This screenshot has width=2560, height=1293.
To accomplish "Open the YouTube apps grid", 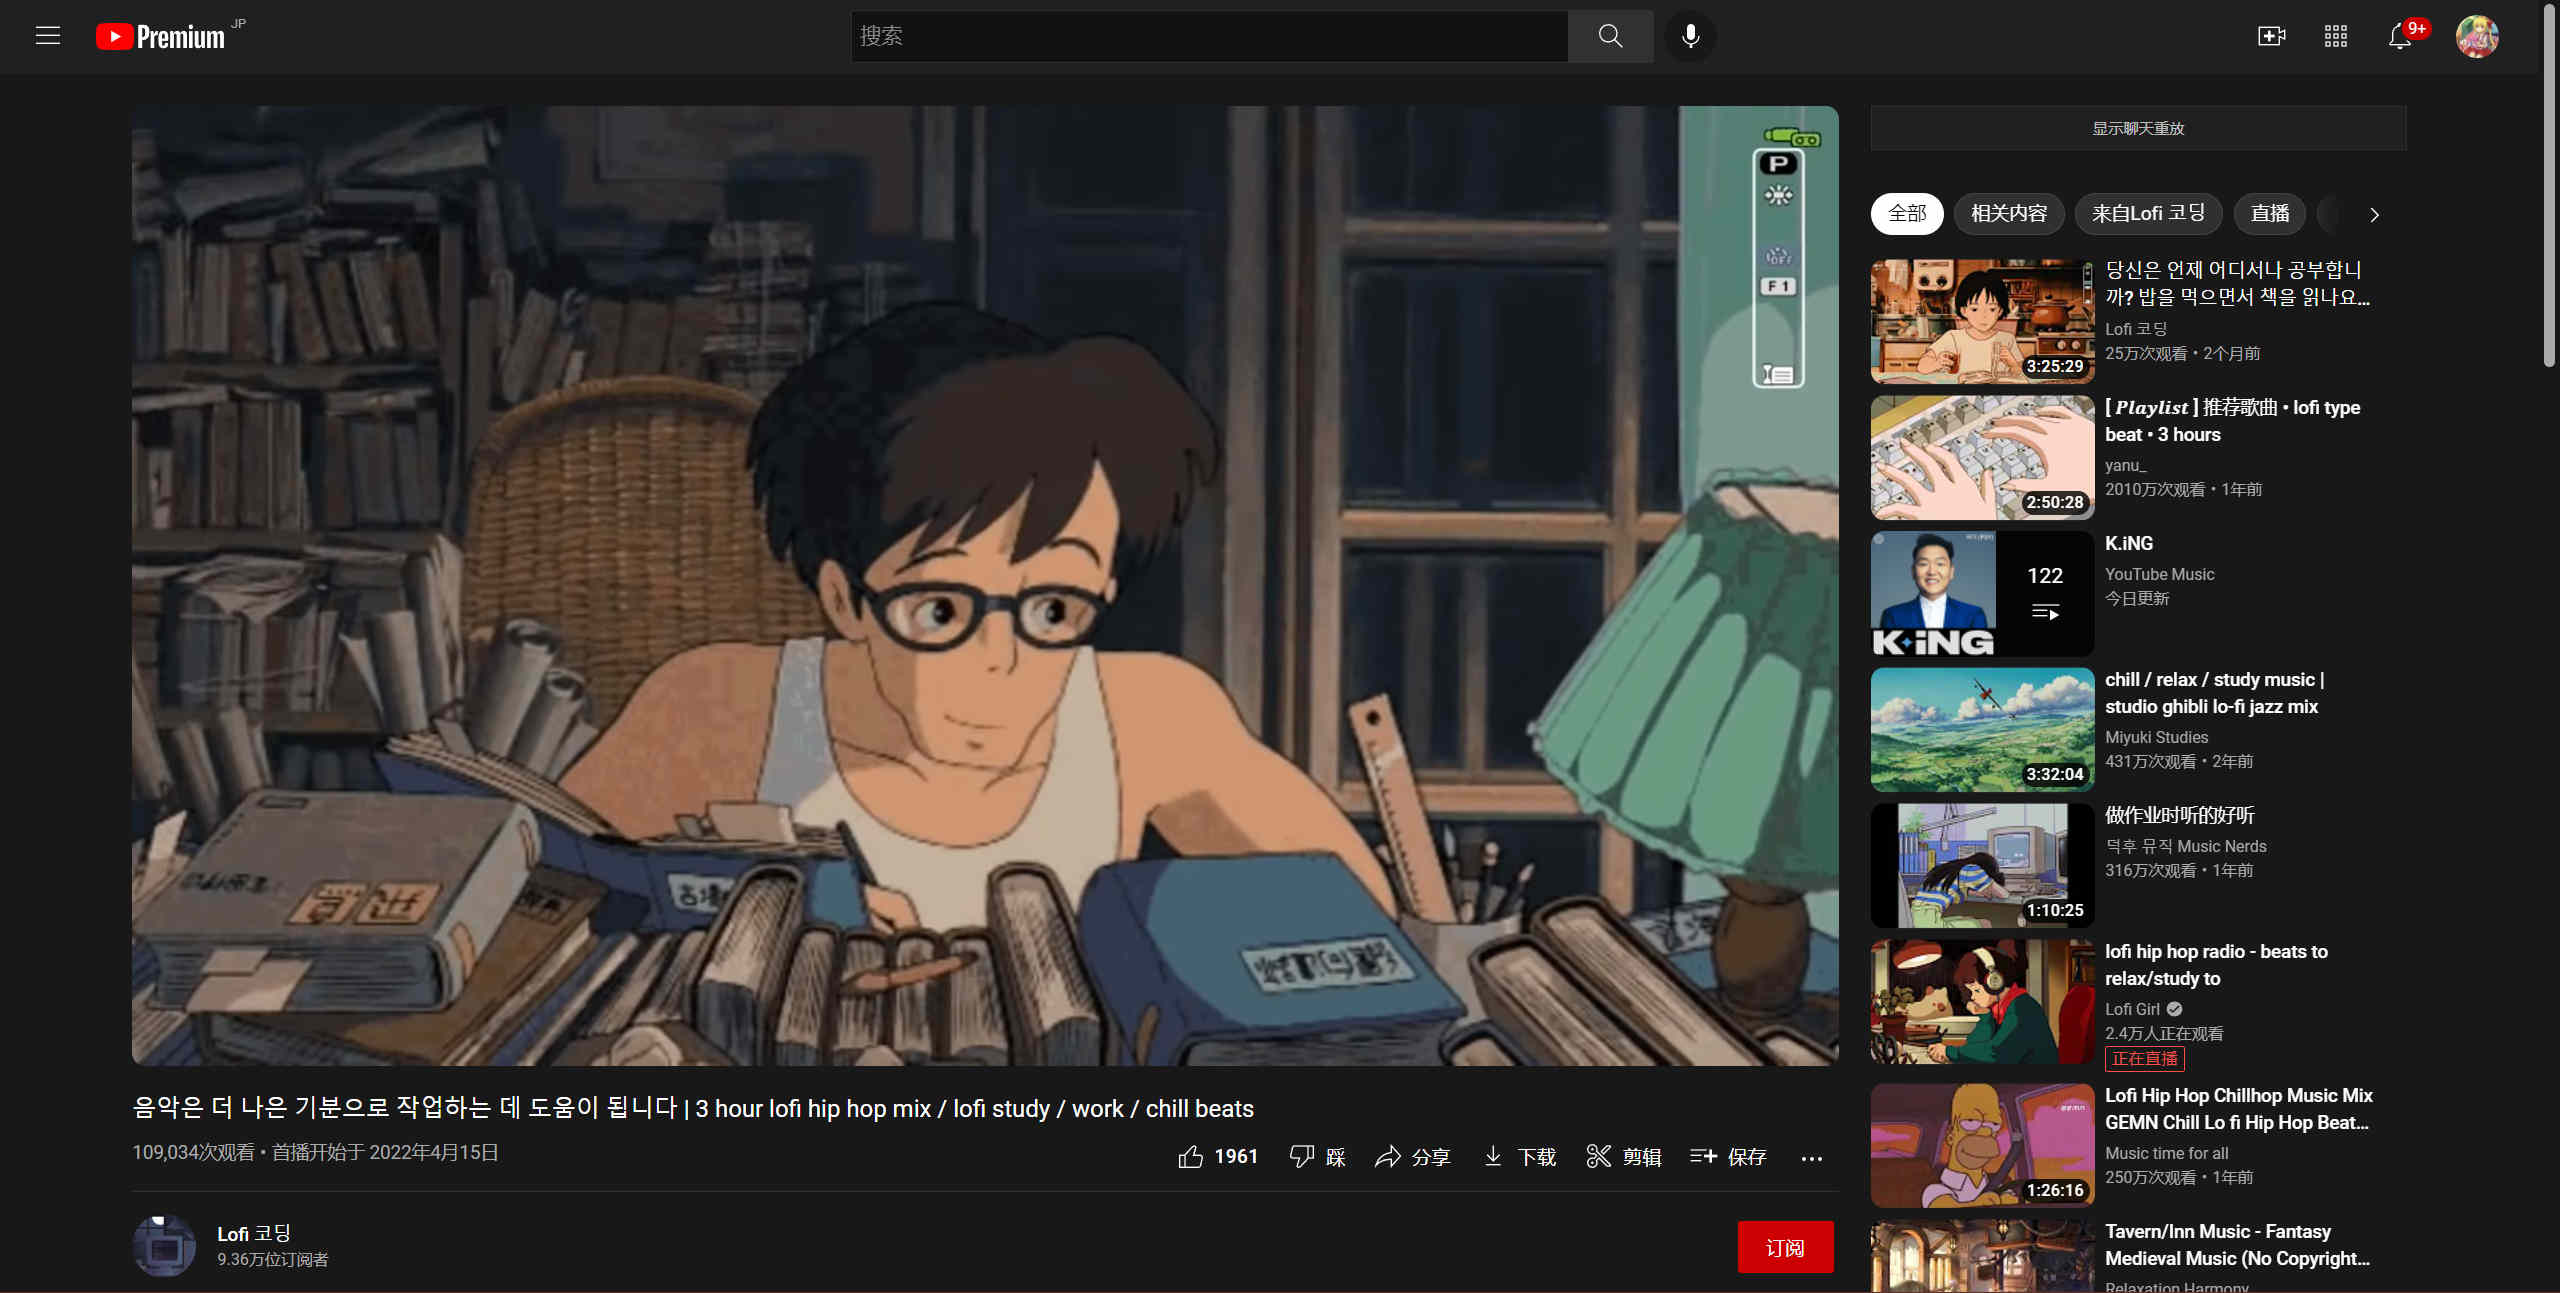I will tap(2335, 36).
